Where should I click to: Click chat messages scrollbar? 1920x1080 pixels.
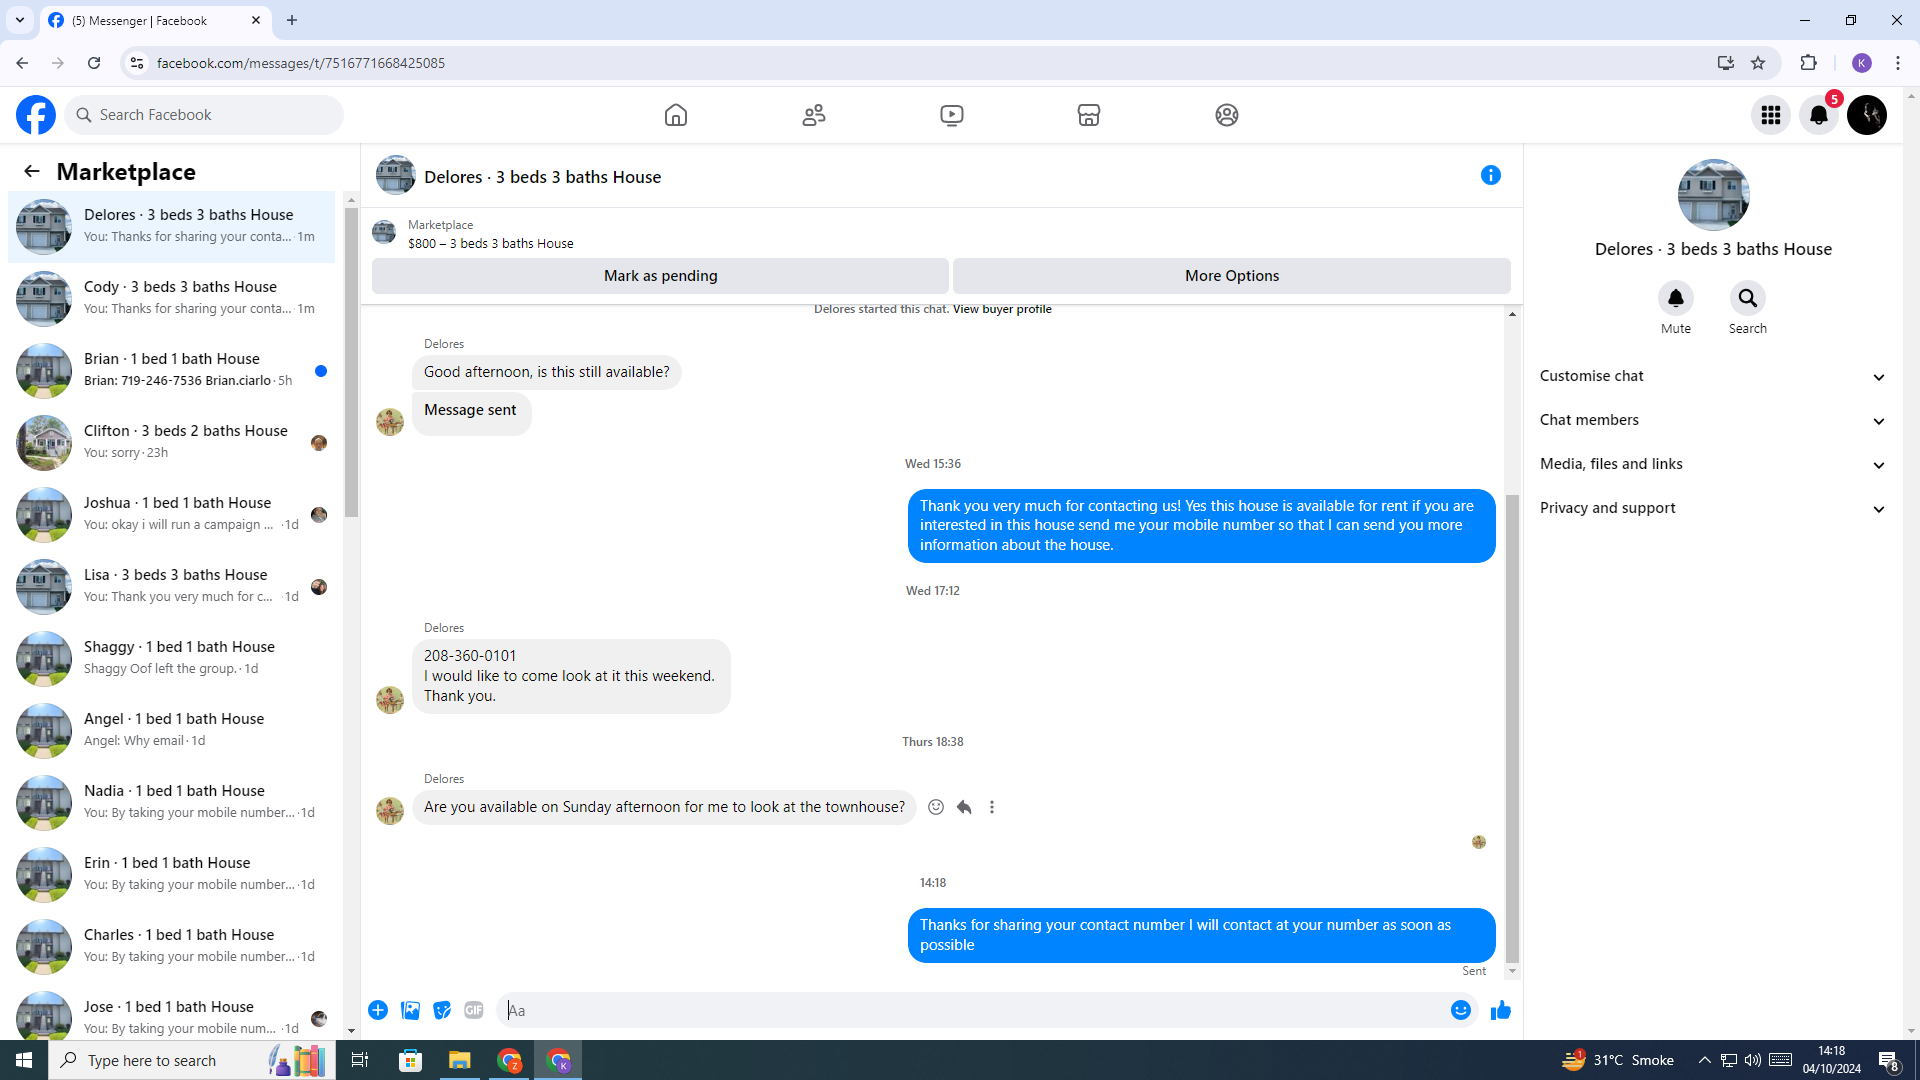pyautogui.click(x=1512, y=730)
